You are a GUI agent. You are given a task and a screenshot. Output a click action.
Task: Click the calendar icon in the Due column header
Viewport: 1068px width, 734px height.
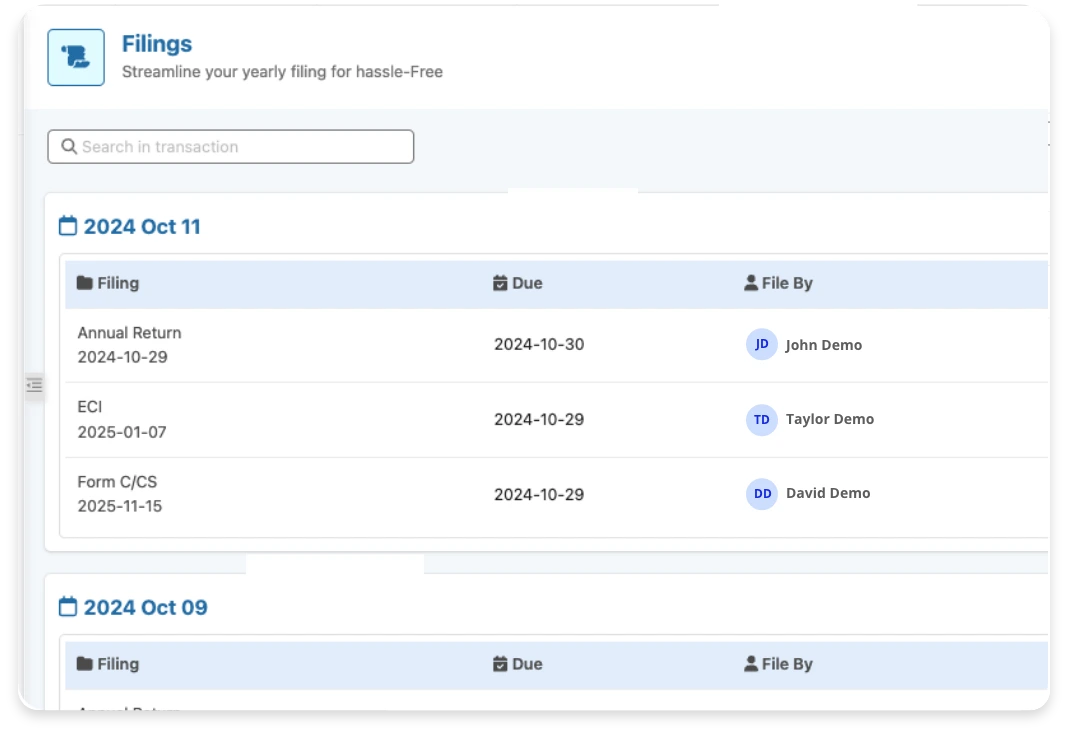(499, 283)
